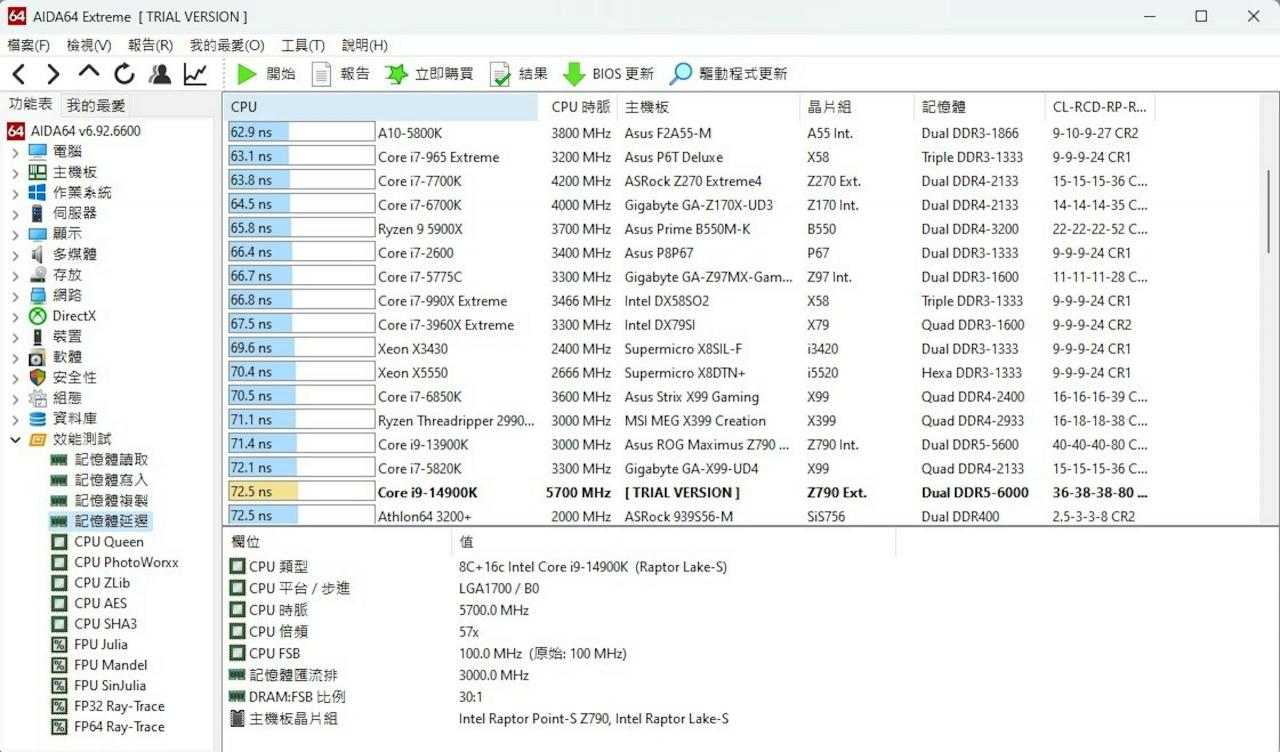The width and height of the screenshot is (1280, 752).
Task: Expand the 作業系統 tree node
Action: click(15, 192)
